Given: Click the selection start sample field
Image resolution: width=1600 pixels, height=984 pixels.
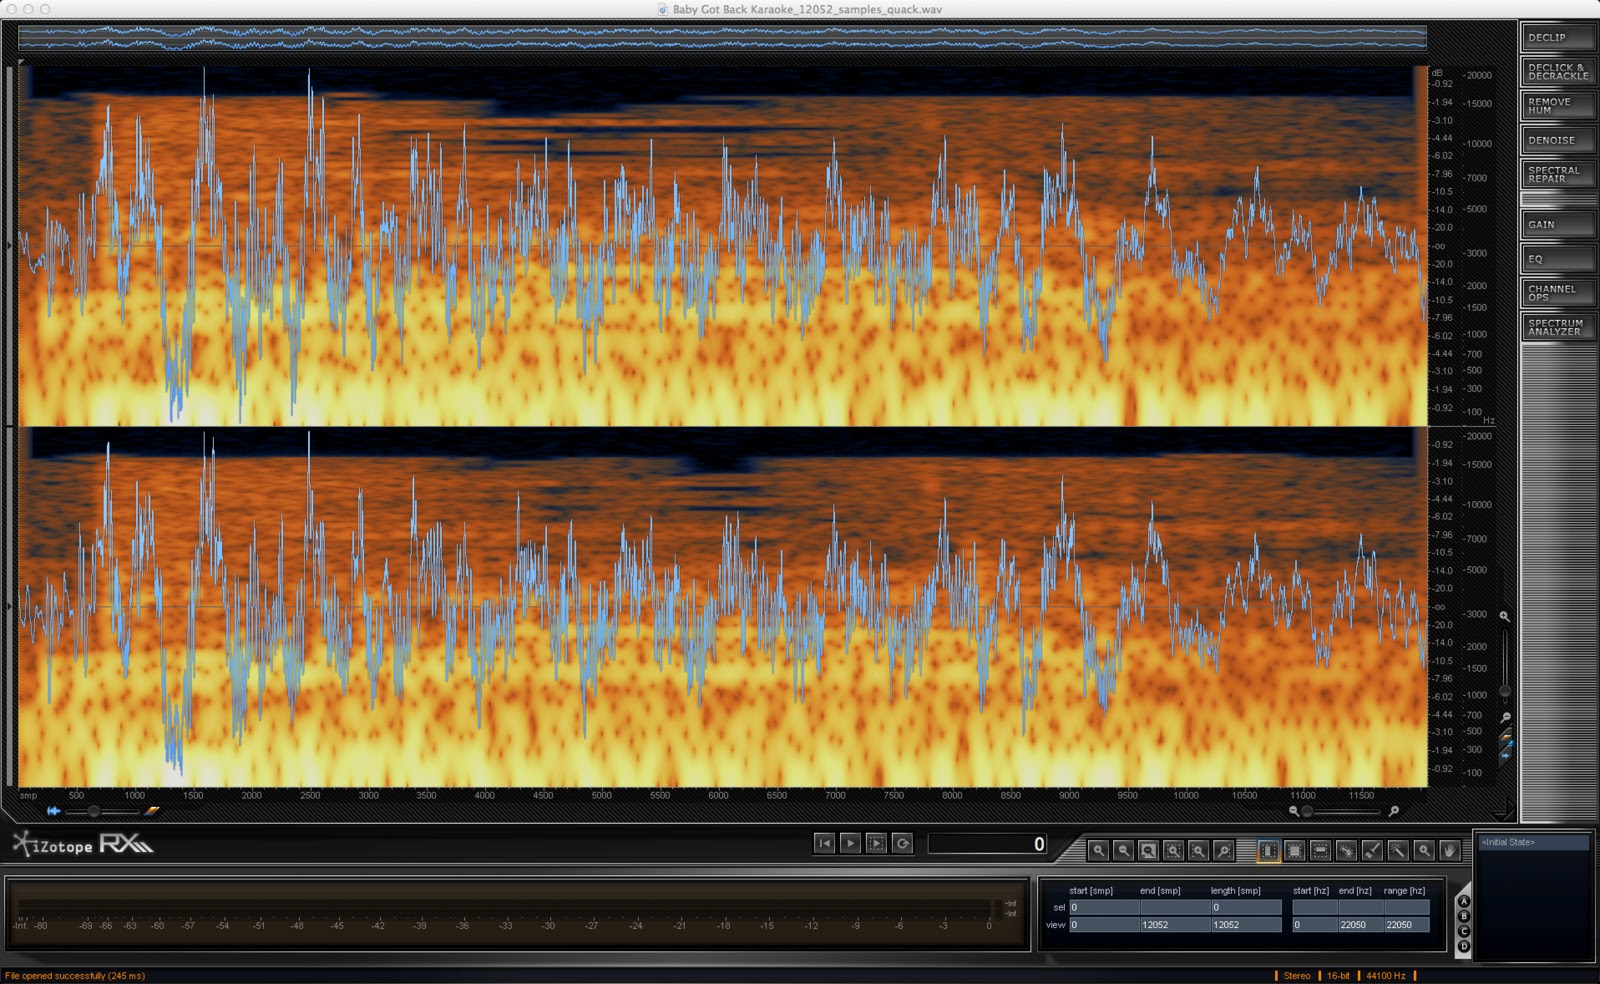Looking at the screenshot, I should [1103, 908].
